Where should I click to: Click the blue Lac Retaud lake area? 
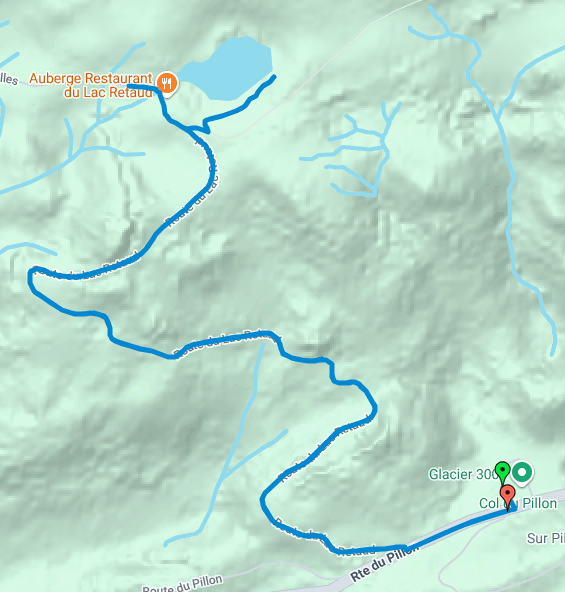pyautogui.click(x=232, y=68)
